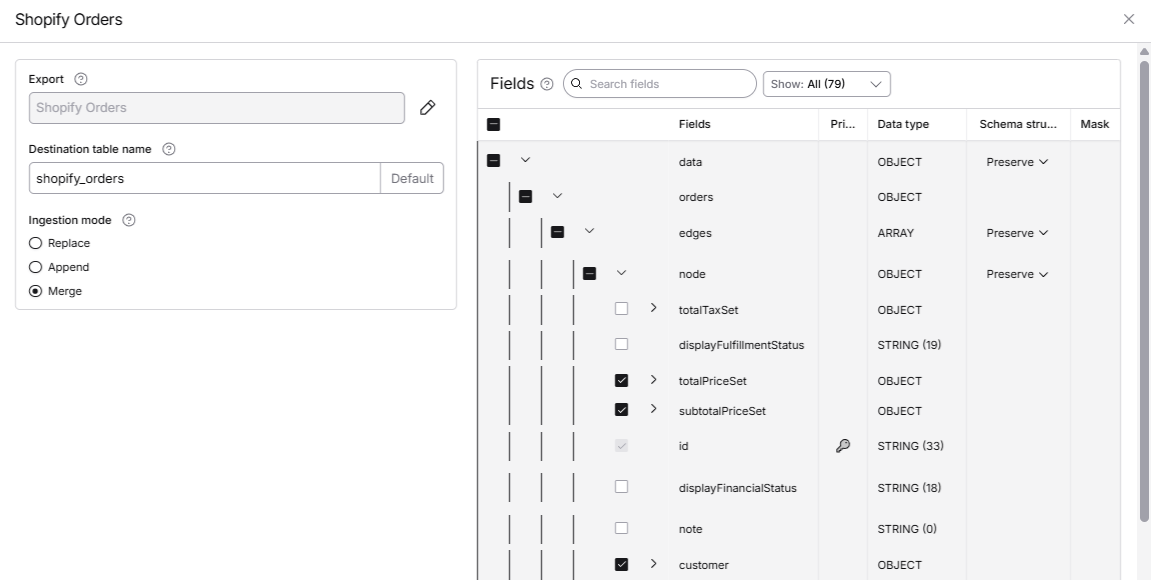The width and height of the screenshot is (1151, 580).
Task: Collapse the data tree node
Action: (x=525, y=159)
